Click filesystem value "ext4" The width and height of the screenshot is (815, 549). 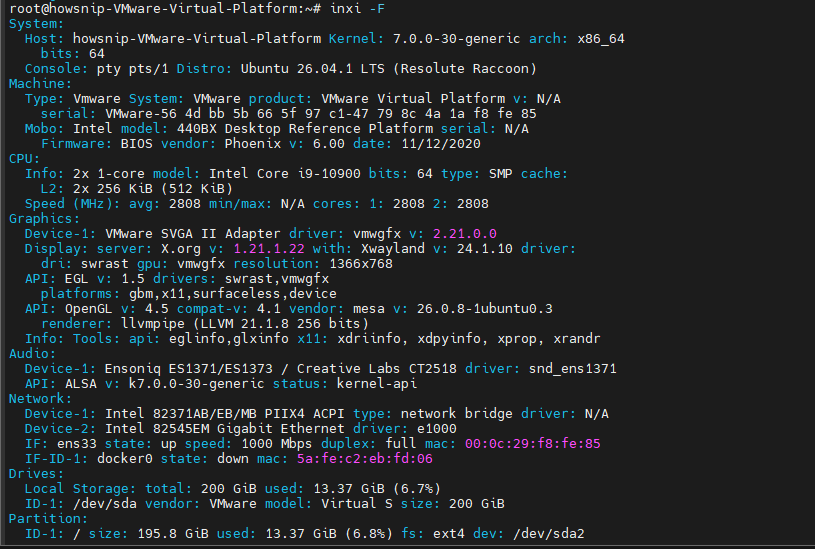(x=449, y=534)
